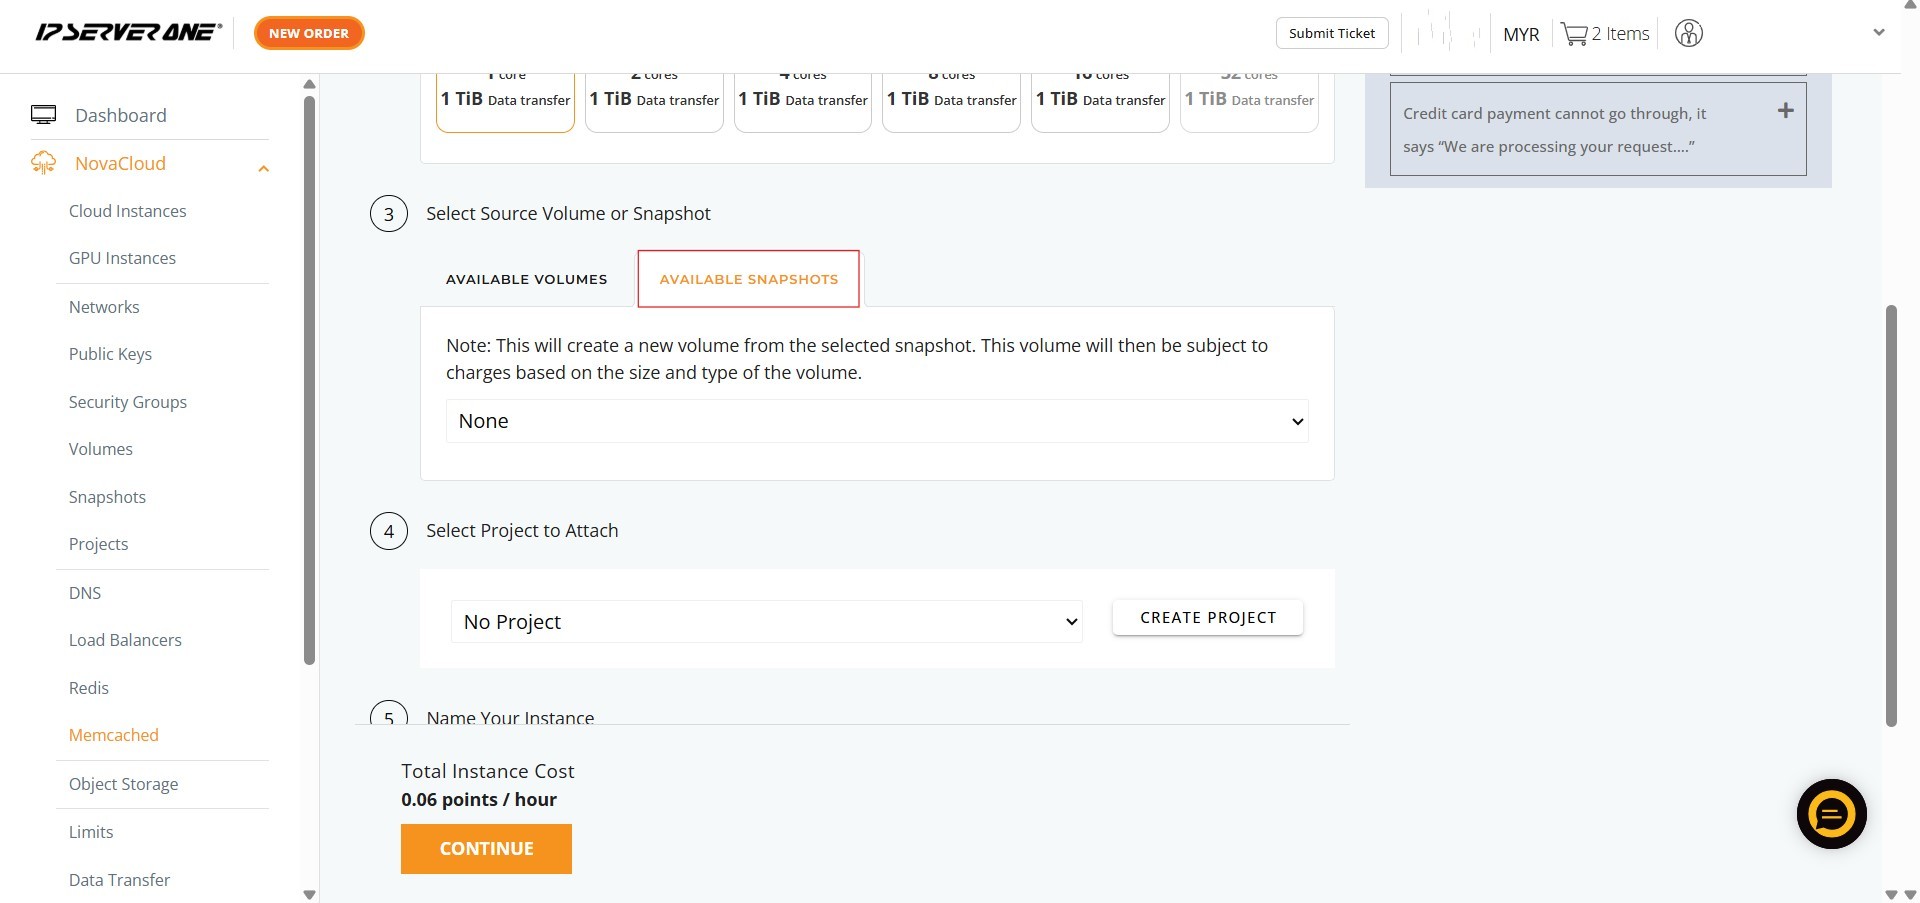
Task: Open the live chat bubble
Action: (1831, 814)
